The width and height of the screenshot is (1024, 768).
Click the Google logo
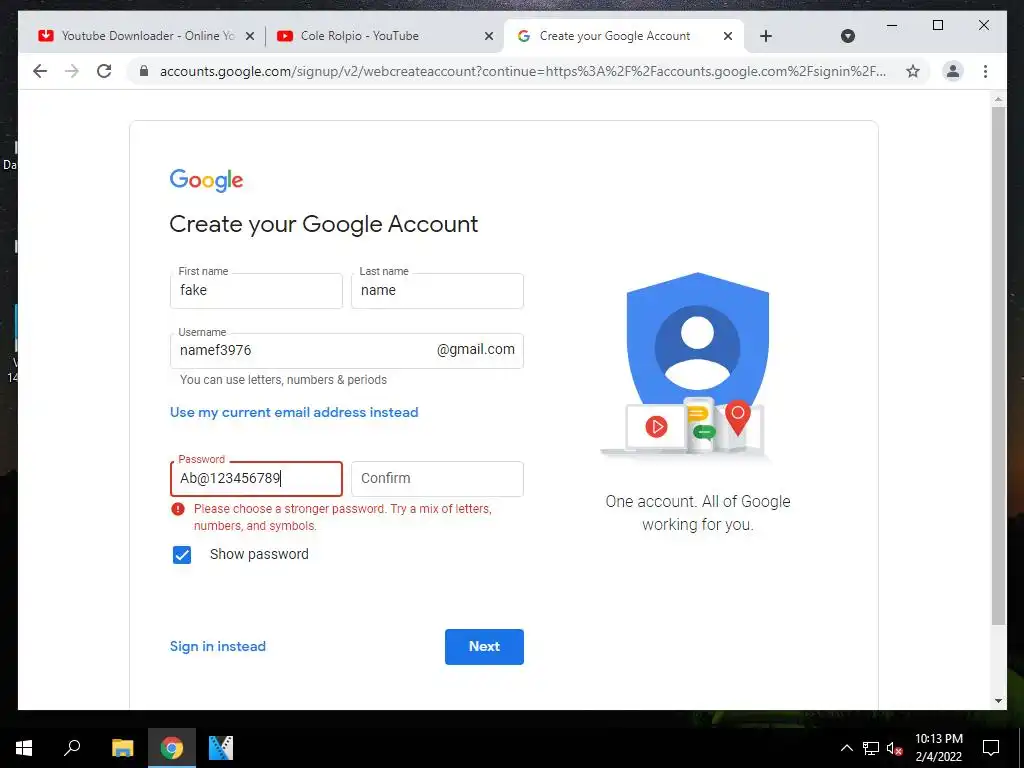click(x=206, y=180)
